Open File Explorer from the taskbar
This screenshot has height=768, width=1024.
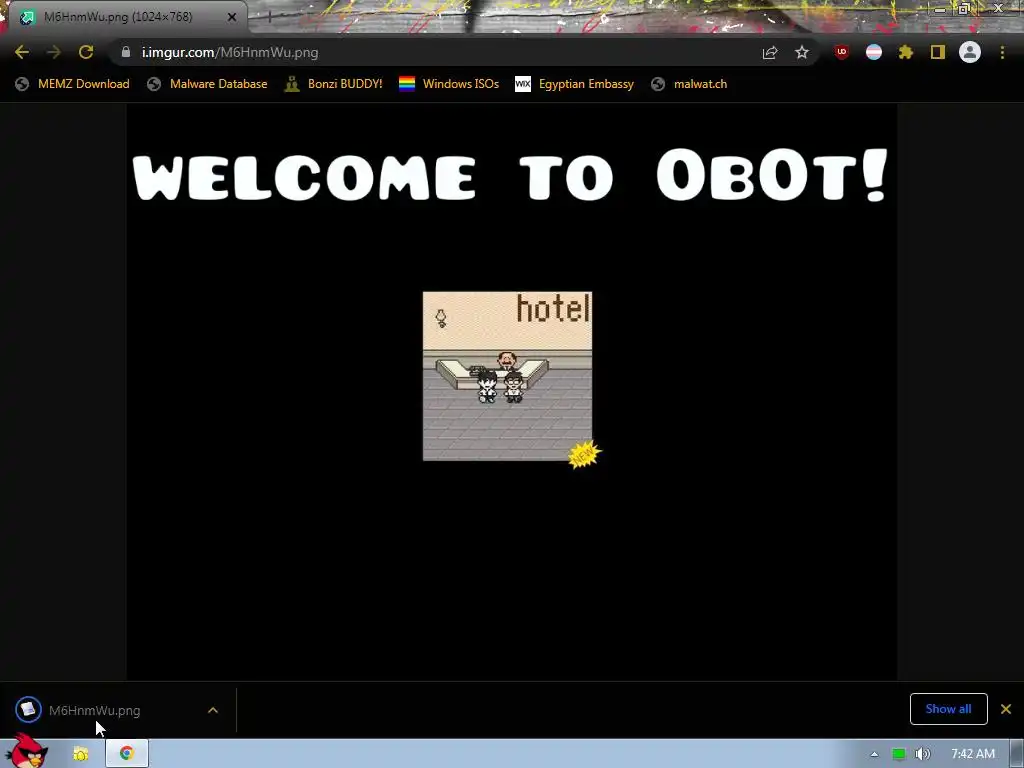tap(80, 754)
